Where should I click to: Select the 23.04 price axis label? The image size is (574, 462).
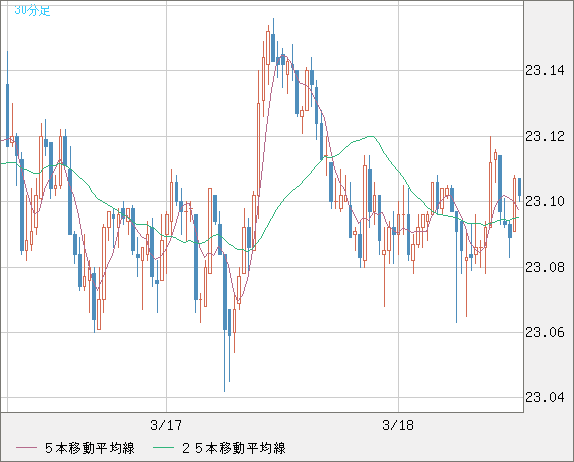[x=545, y=397]
